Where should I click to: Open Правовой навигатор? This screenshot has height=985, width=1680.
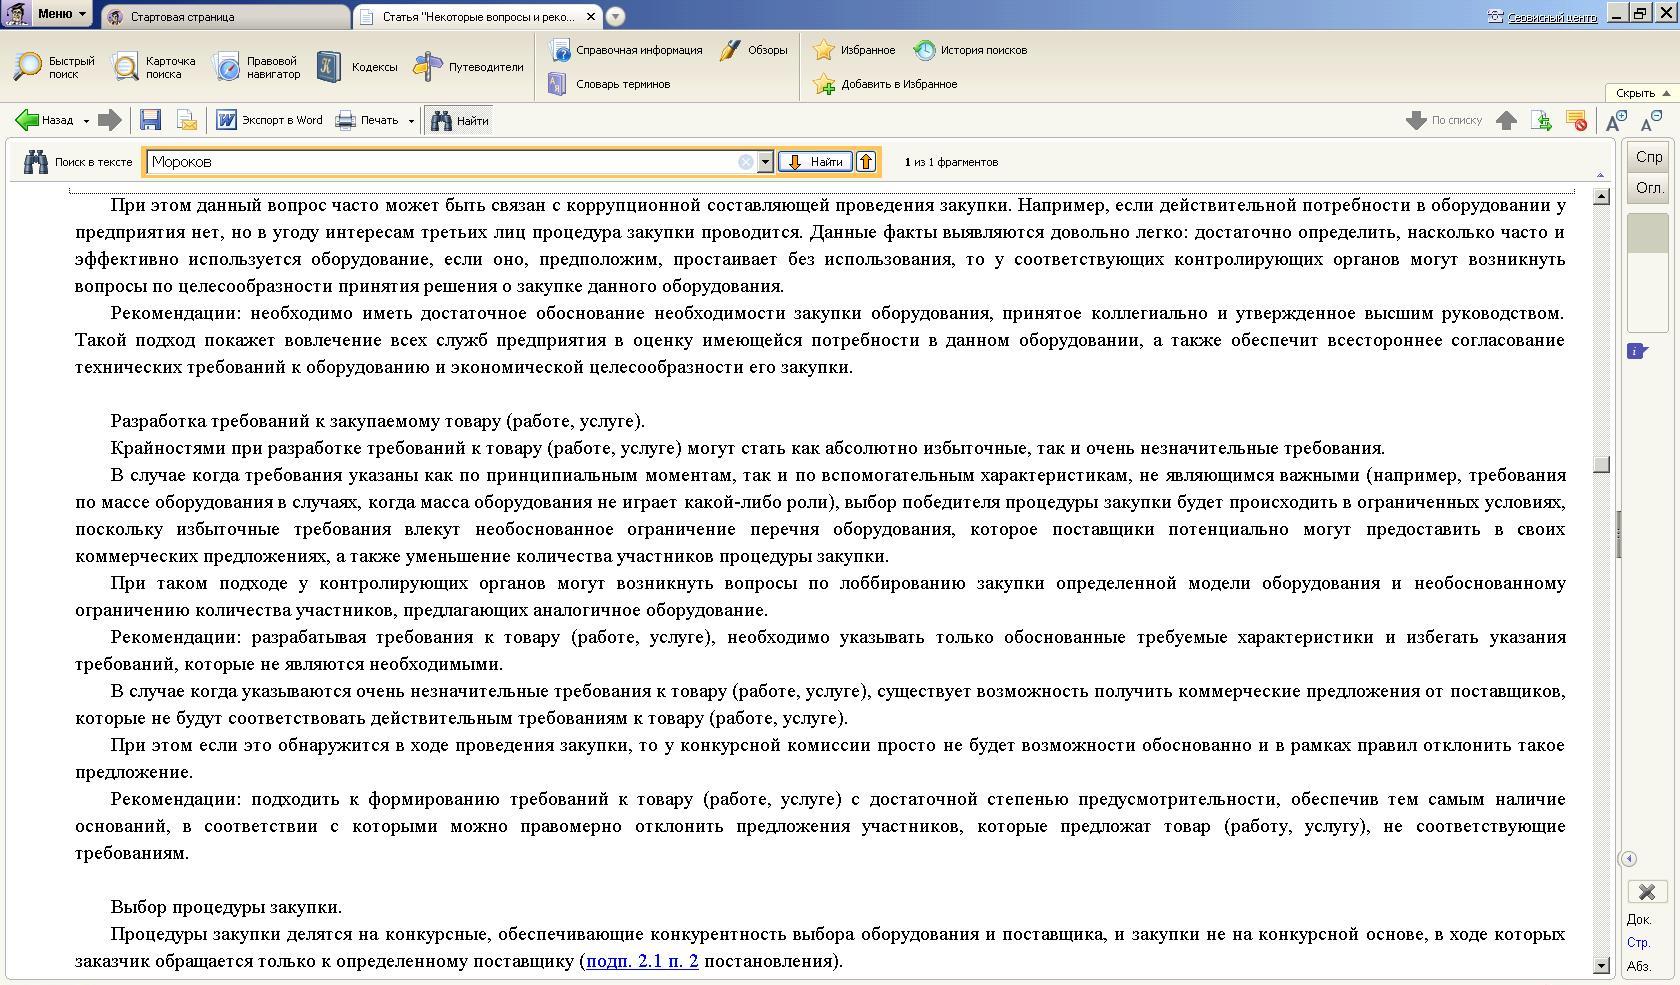[x=256, y=67]
